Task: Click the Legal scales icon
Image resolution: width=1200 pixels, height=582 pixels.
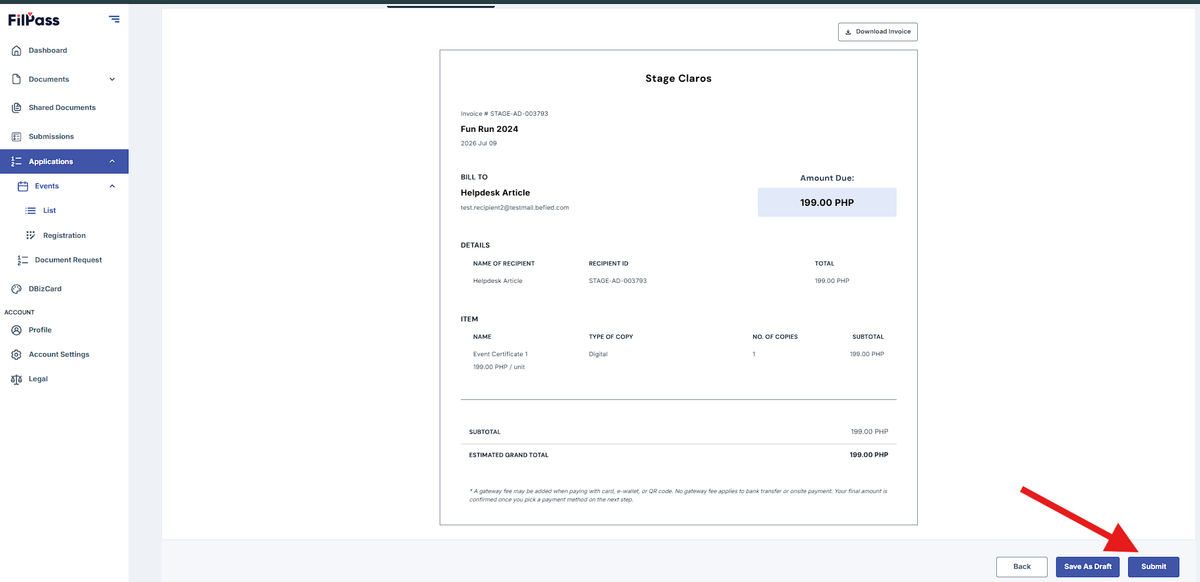Action: (x=16, y=379)
